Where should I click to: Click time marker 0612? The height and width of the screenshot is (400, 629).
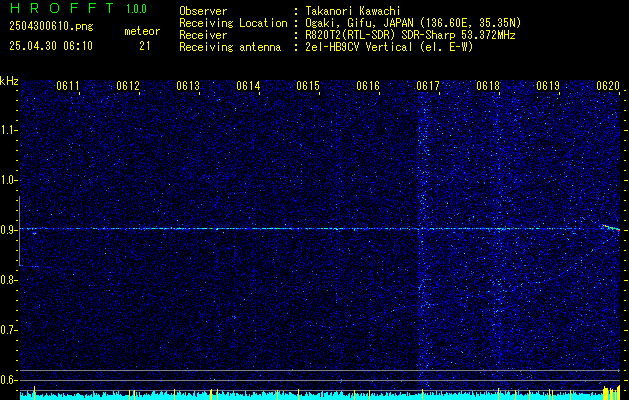[x=128, y=86]
